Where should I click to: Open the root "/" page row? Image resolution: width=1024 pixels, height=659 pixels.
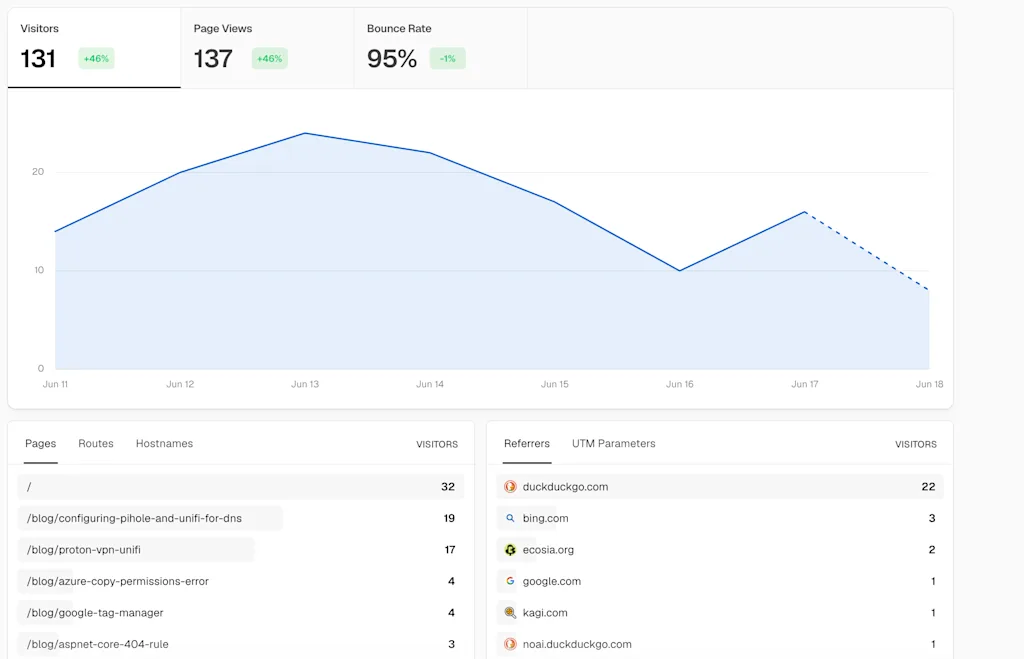(241, 487)
